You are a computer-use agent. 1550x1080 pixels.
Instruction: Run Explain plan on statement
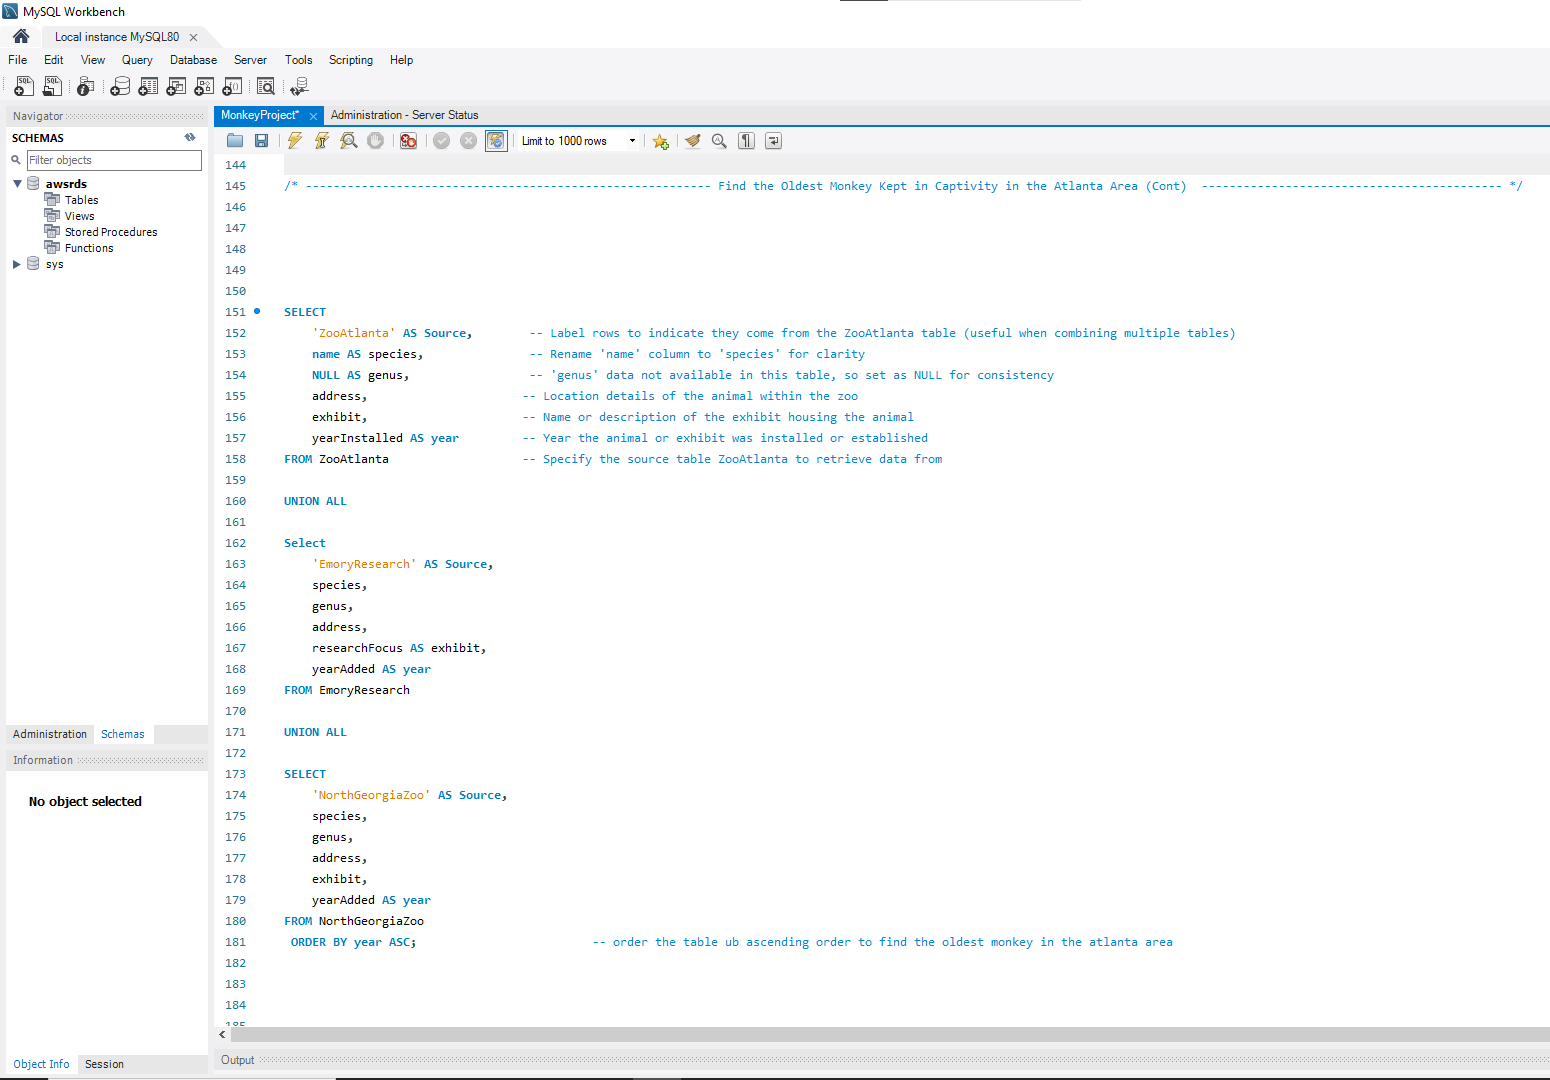coord(348,141)
